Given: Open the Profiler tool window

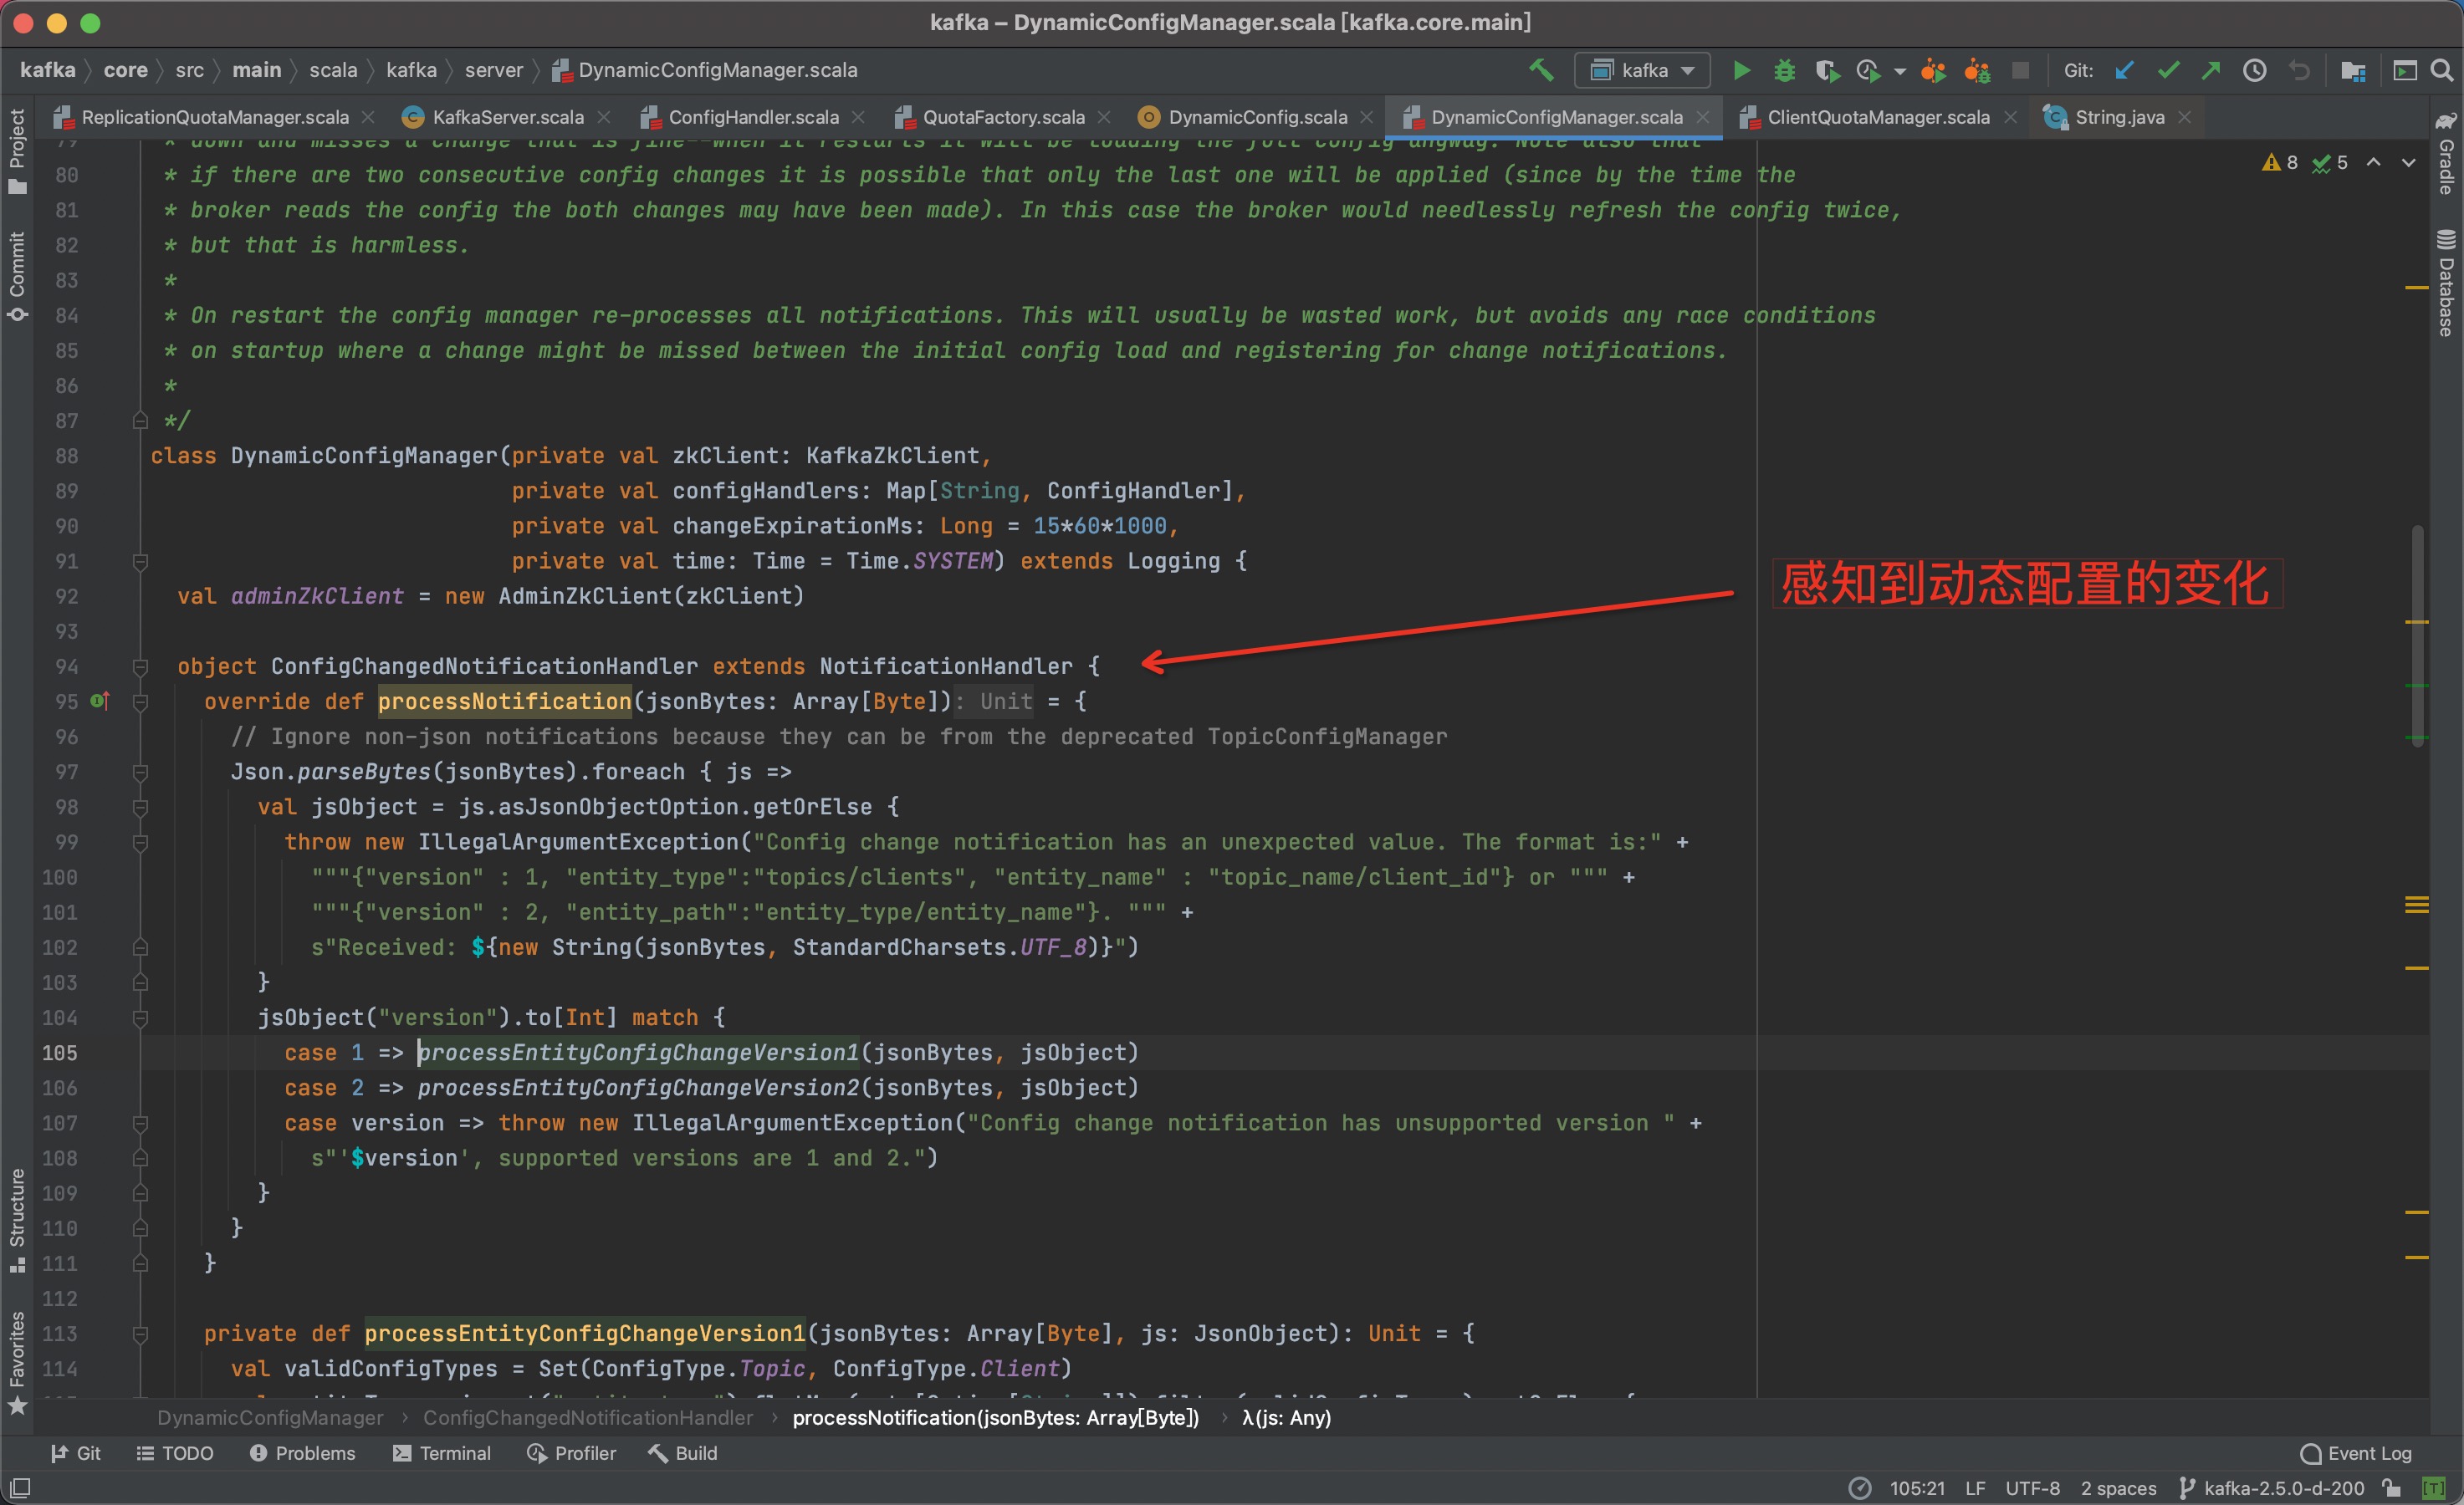Looking at the screenshot, I should [x=571, y=1453].
